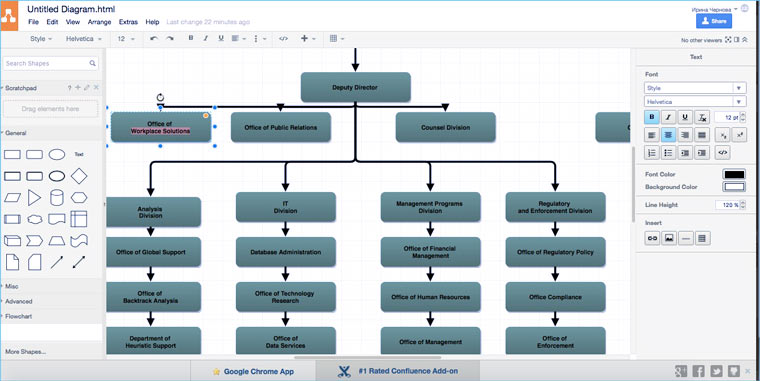The width and height of the screenshot is (760, 381).
Task: Click the redo arrow in toolbar
Action: (x=169, y=39)
